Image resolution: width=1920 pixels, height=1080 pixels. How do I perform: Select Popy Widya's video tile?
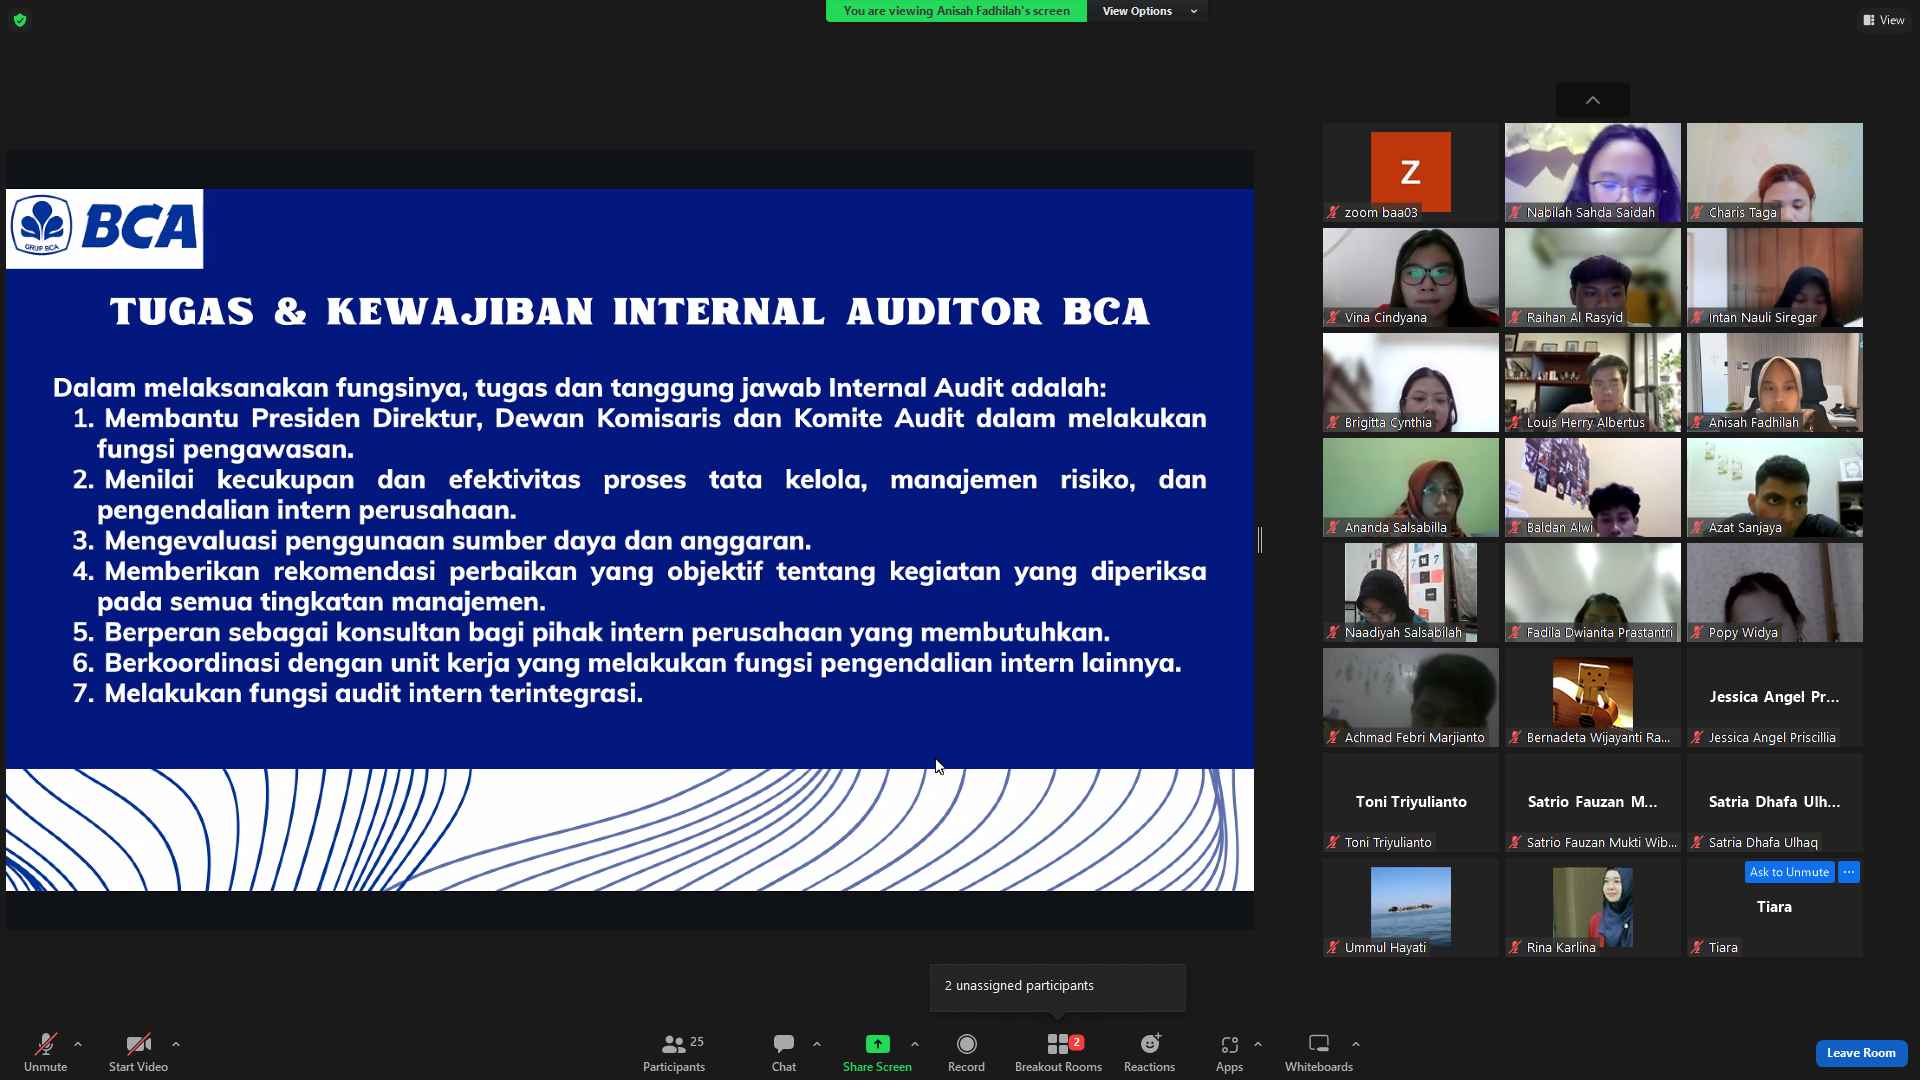(x=1775, y=592)
